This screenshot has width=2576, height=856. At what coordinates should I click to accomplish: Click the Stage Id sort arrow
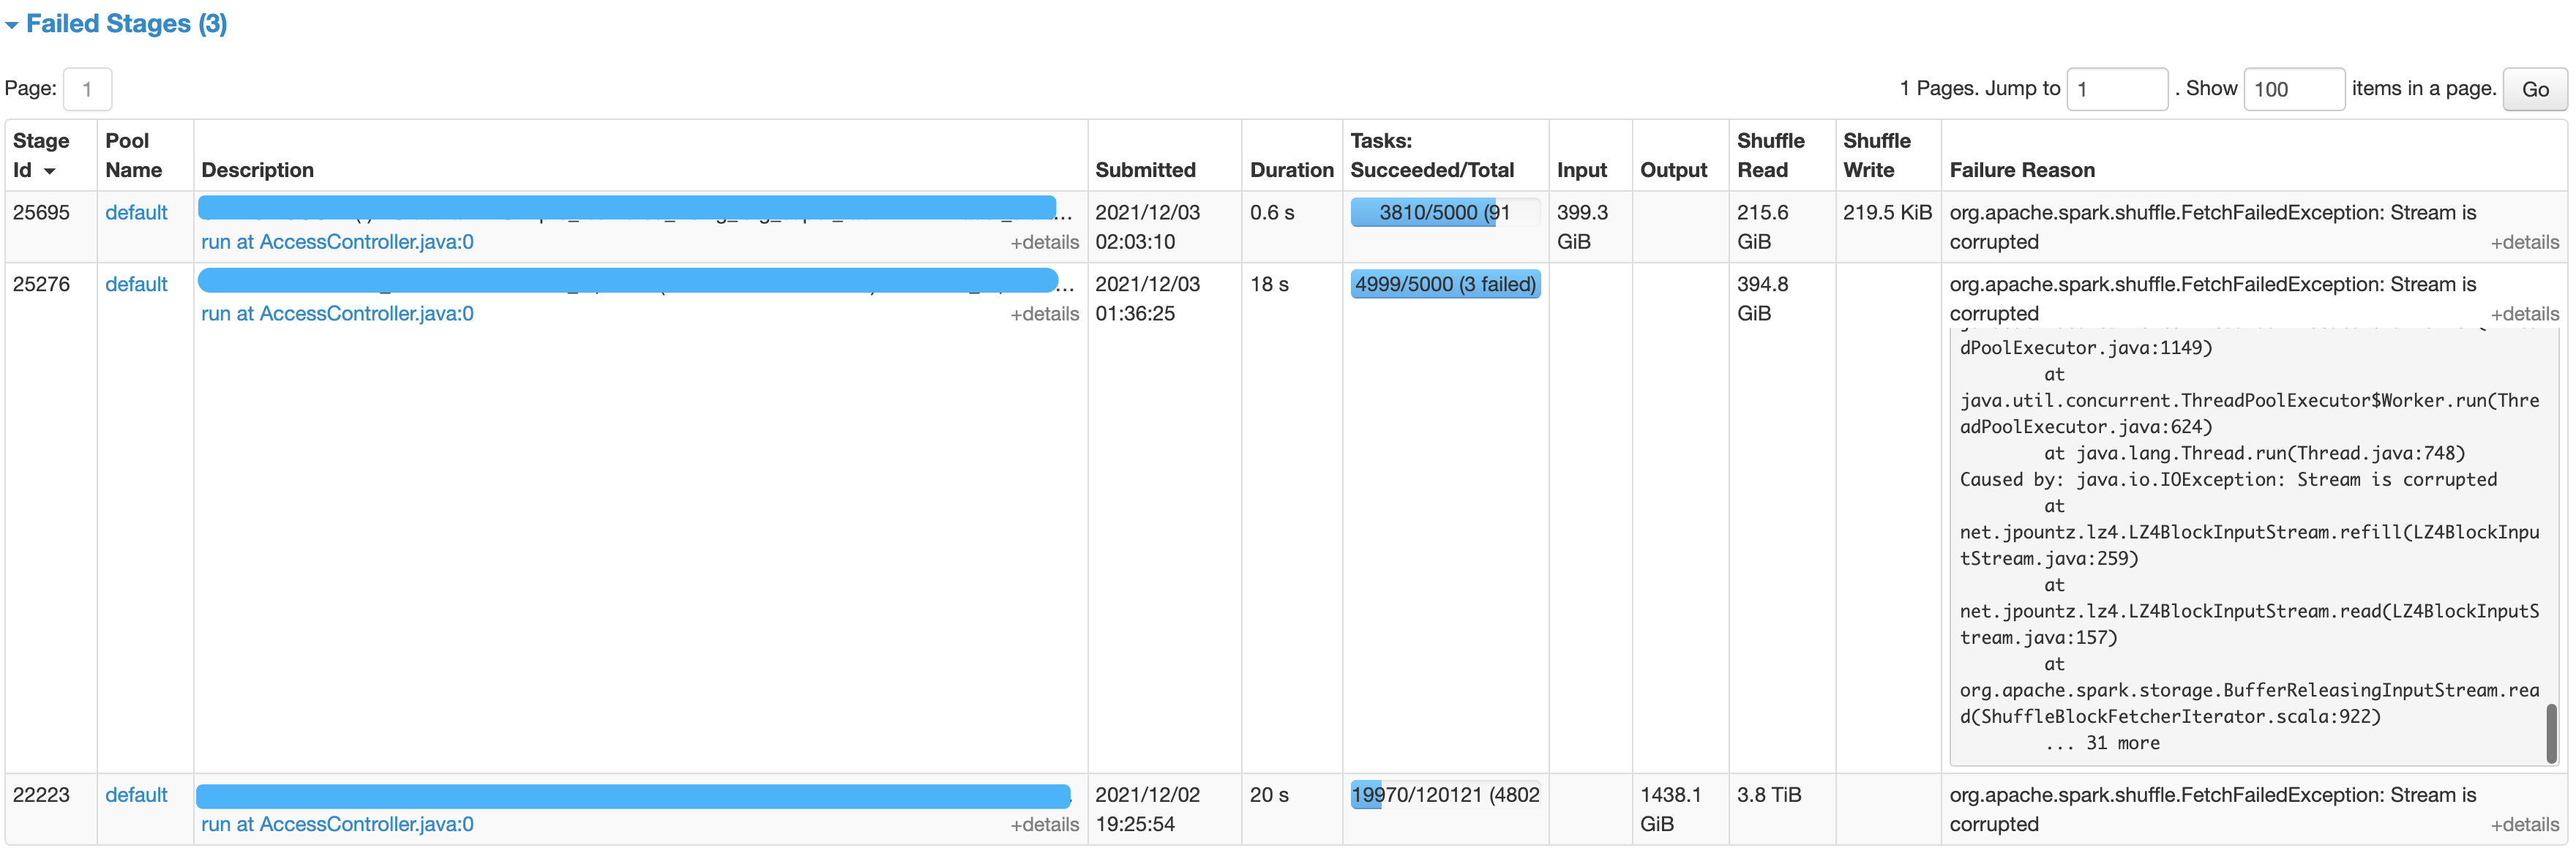49,171
